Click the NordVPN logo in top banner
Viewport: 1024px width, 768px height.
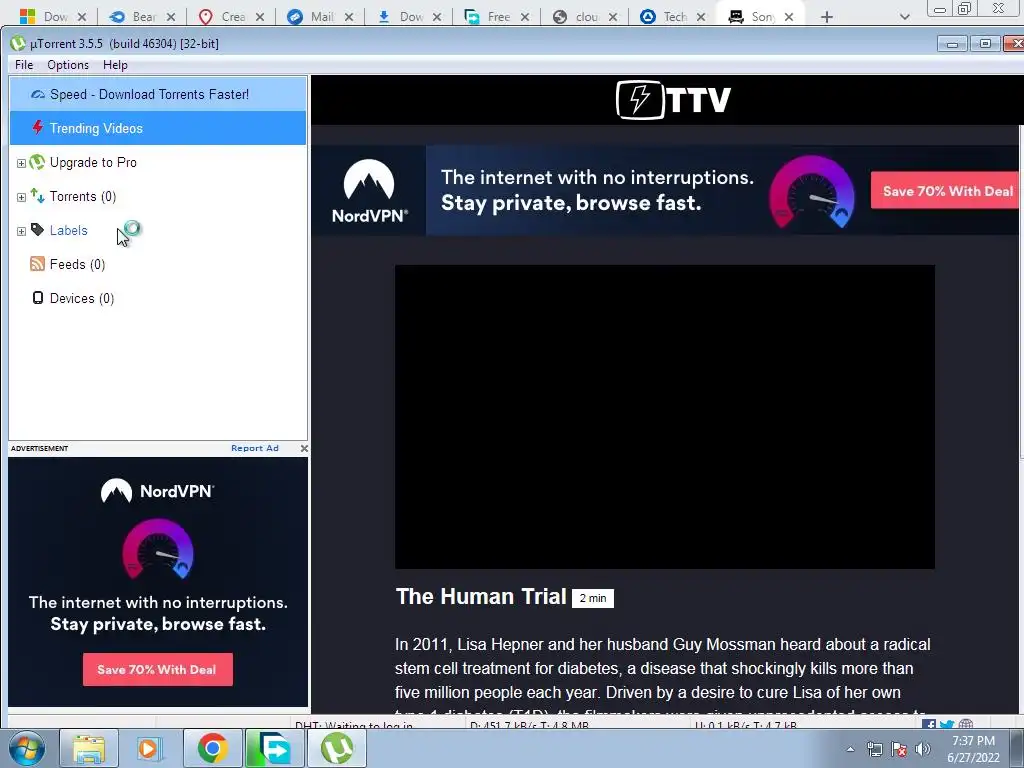click(369, 191)
